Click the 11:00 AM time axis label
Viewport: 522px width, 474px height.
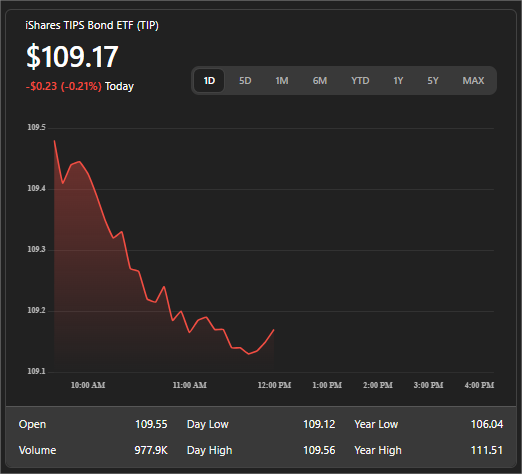coord(190,385)
